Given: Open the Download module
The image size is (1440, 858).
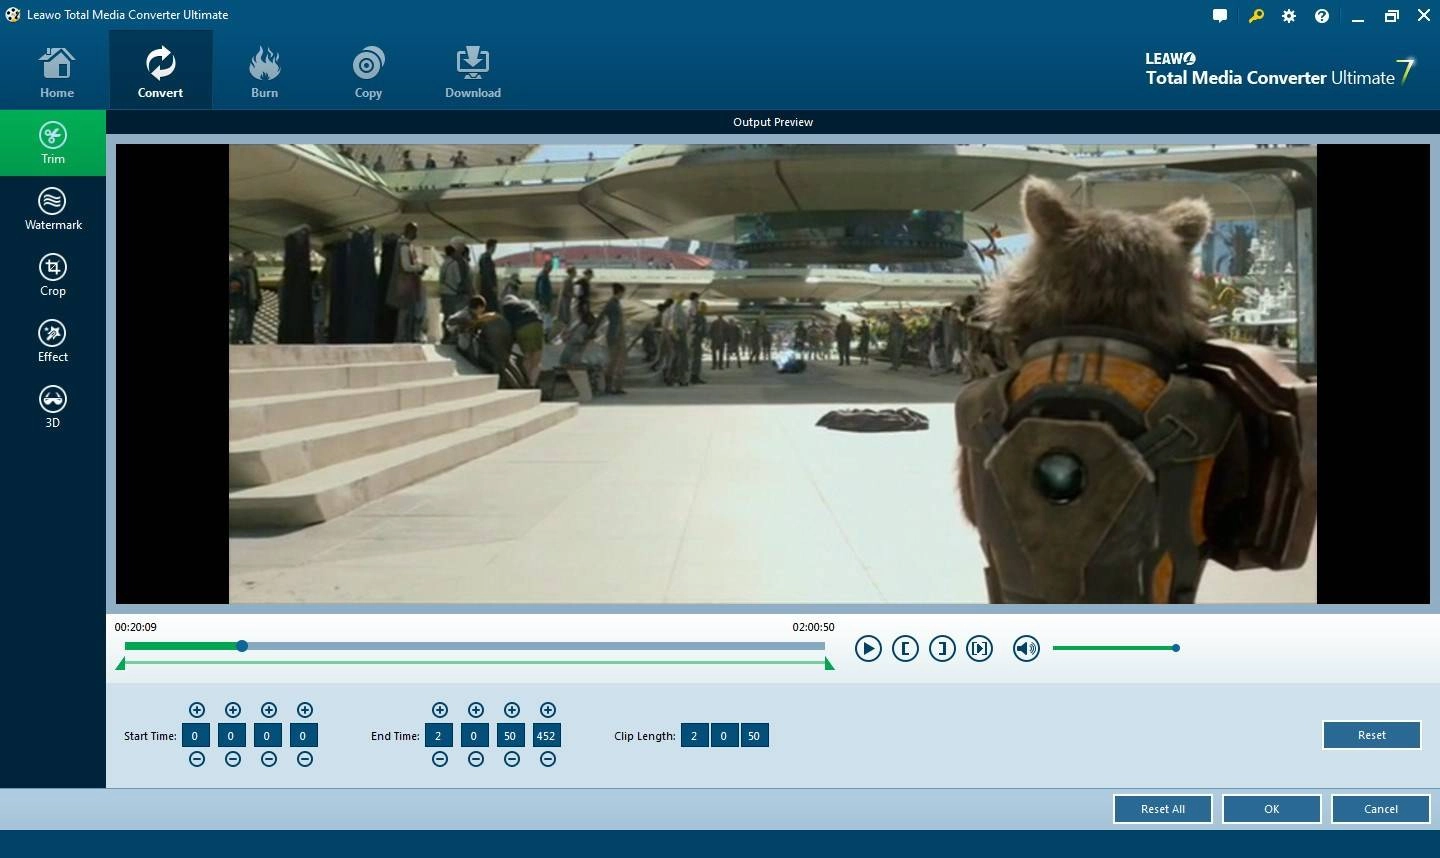Looking at the screenshot, I should click(x=473, y=71).
